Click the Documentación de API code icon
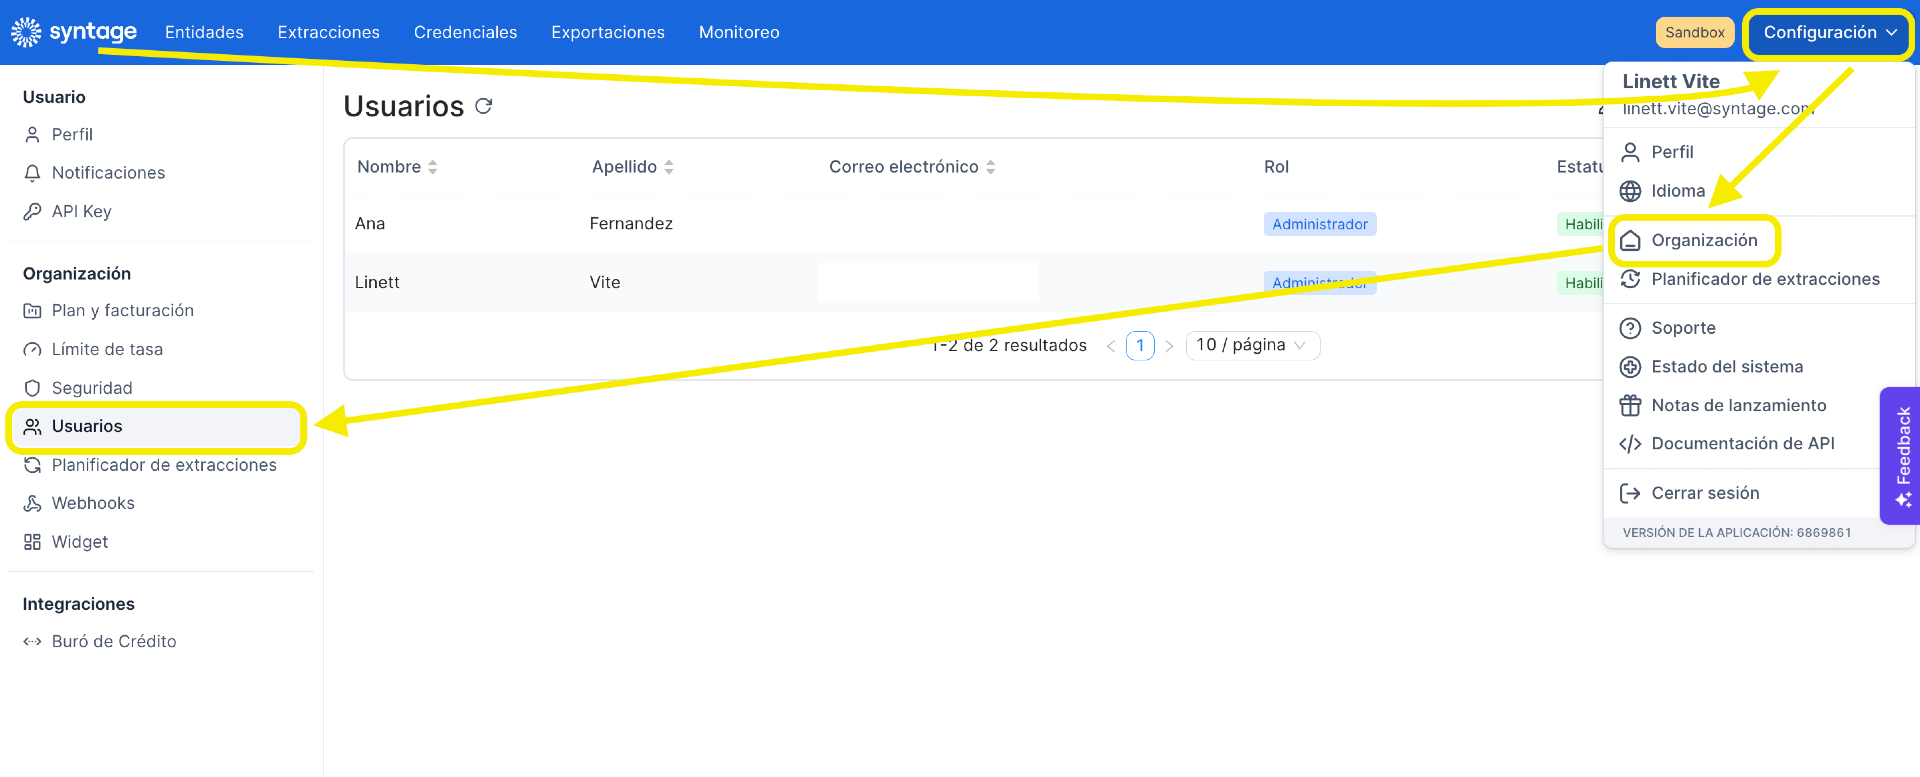The image size is (1920, 777). (1630, 444)
